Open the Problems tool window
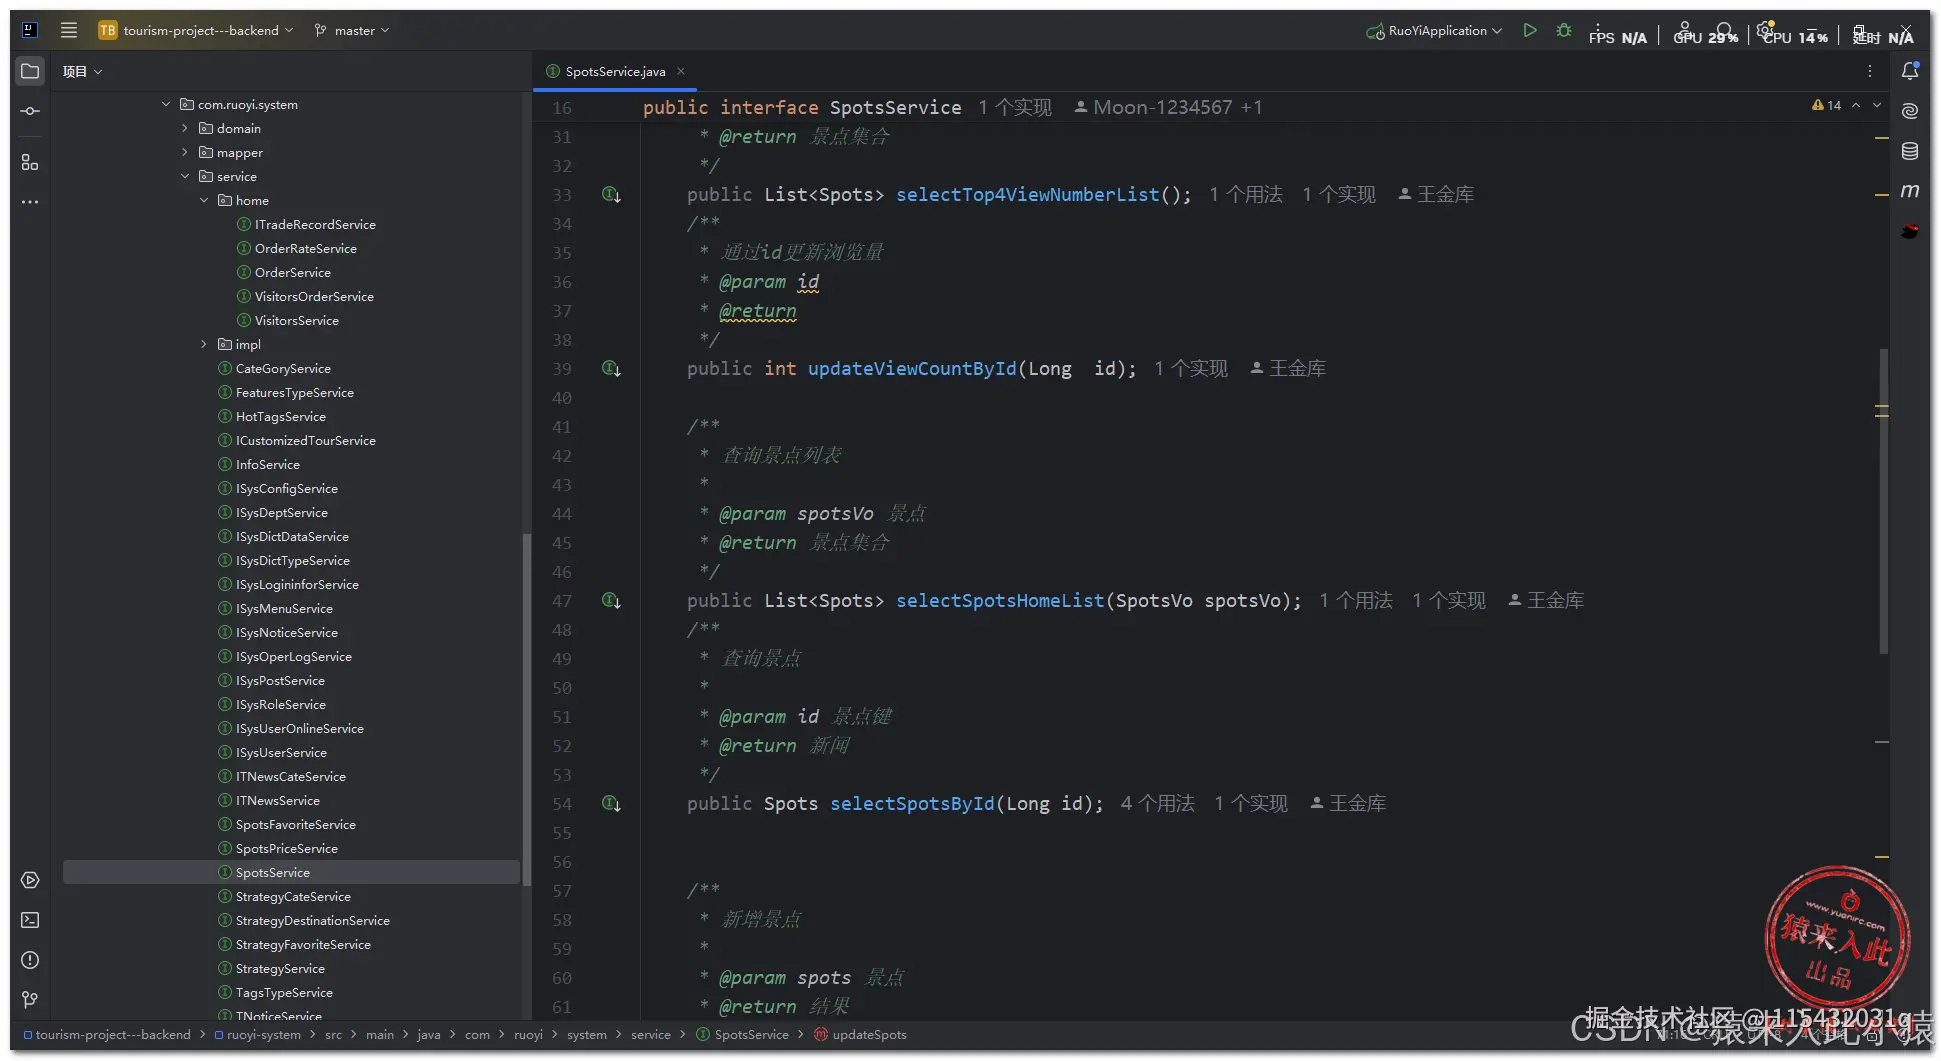 pos(30,960)
